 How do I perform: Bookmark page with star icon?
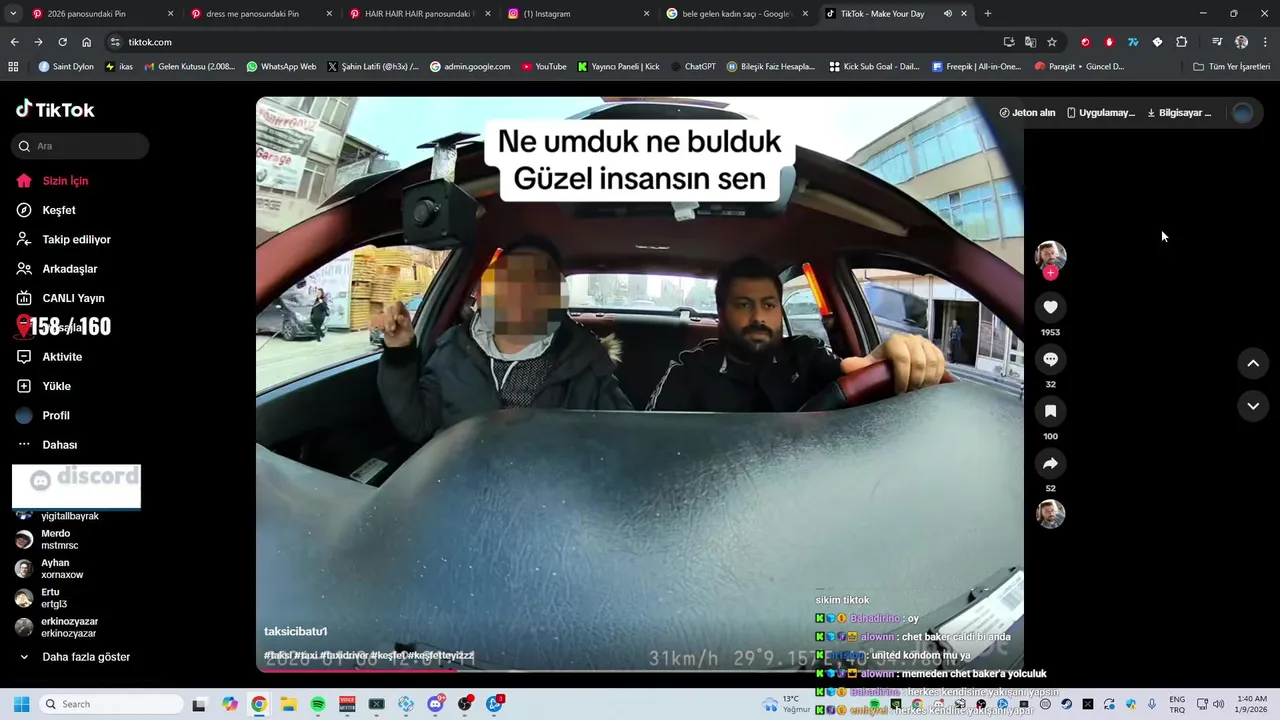tap(1052, 42)
